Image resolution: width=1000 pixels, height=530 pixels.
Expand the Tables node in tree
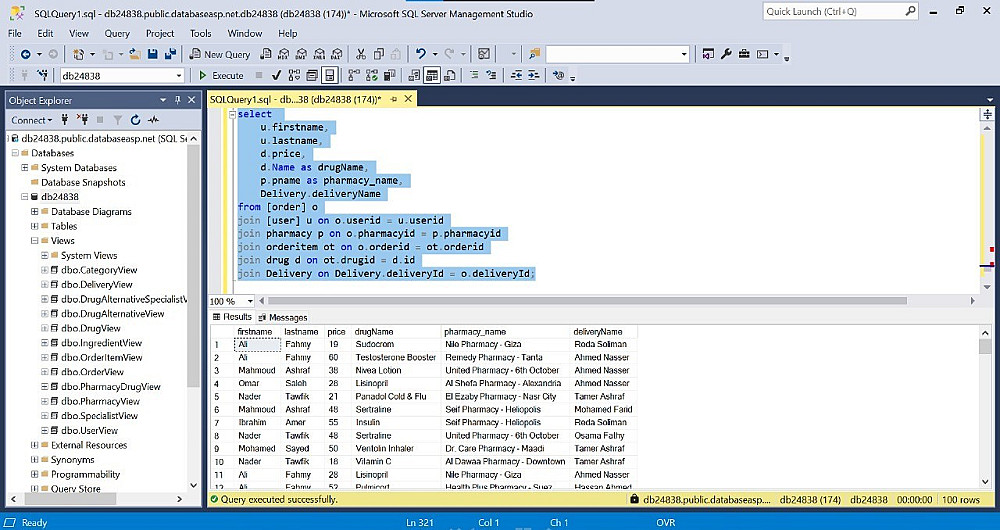point(35,226)
